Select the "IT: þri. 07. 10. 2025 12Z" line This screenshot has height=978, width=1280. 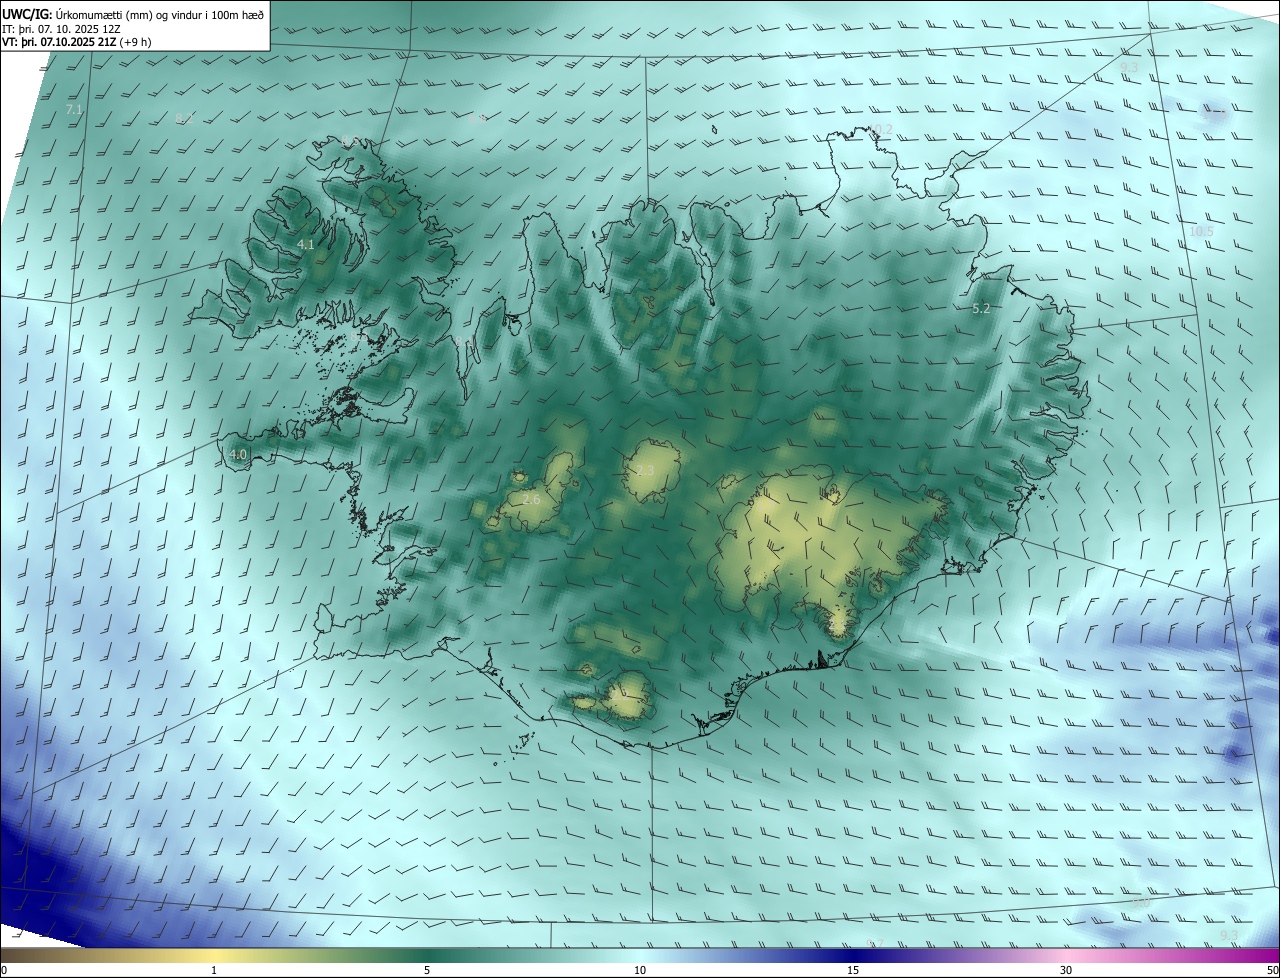tap(62, 29)
